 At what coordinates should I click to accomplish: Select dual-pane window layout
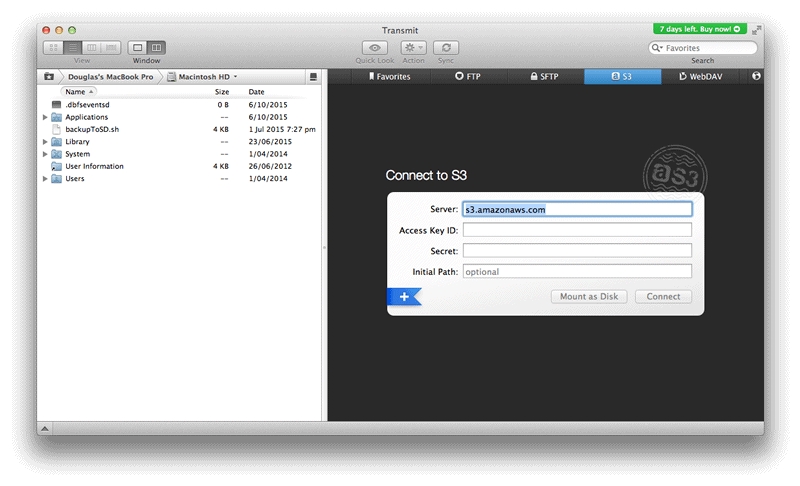coord(157,47)
